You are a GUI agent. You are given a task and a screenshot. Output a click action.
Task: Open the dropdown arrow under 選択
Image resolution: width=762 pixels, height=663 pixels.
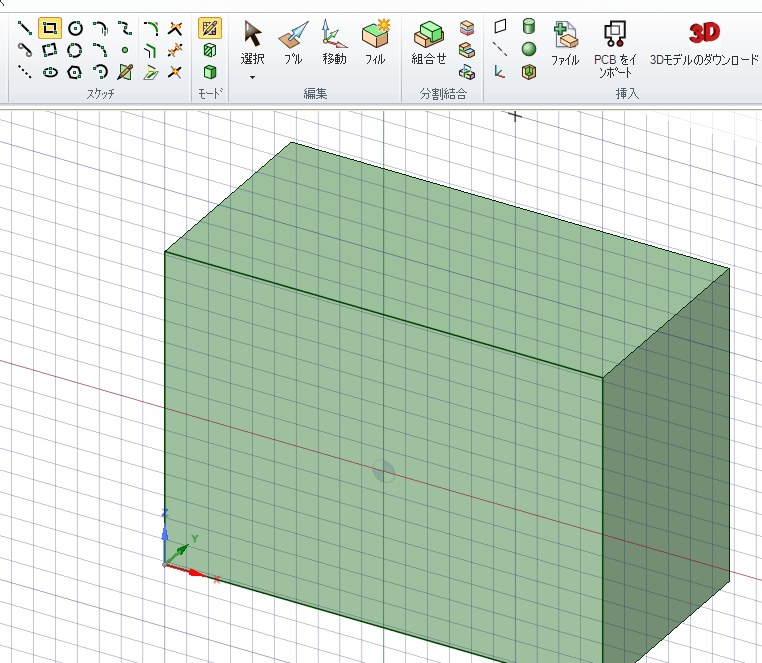coord(253,77)
